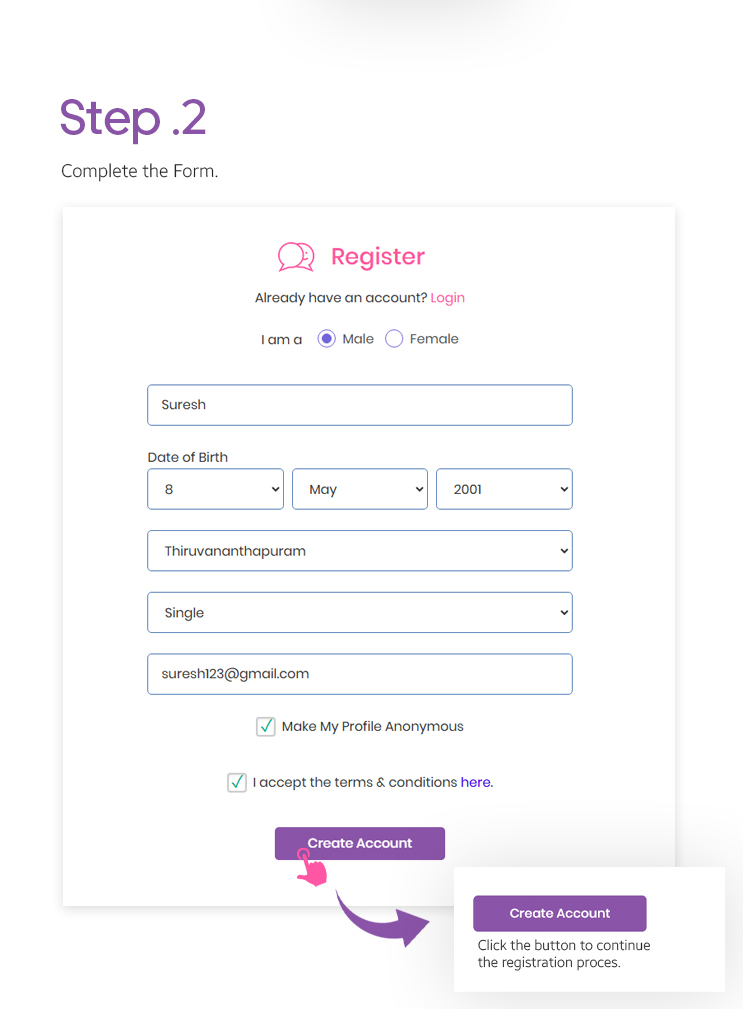Screen dimensions: 743x1009
Task: Toggle the accept terms & conditions checkbox
Action: [237, 783]
